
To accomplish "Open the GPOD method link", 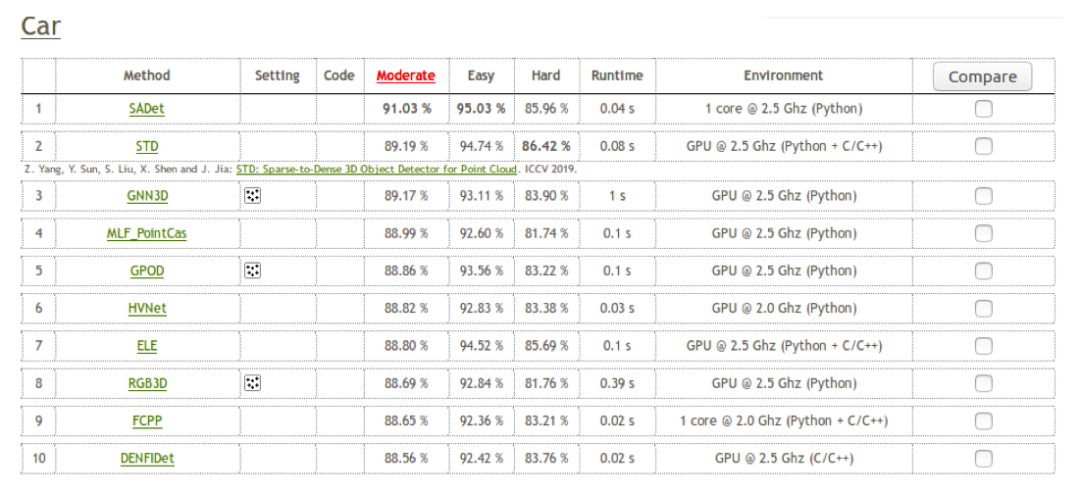I will tap(147, 271).
